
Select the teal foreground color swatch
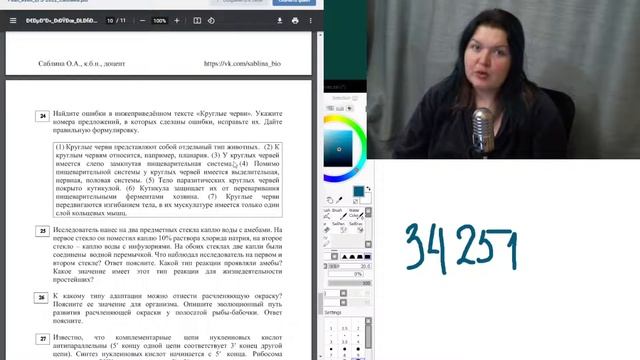point(358,191)
